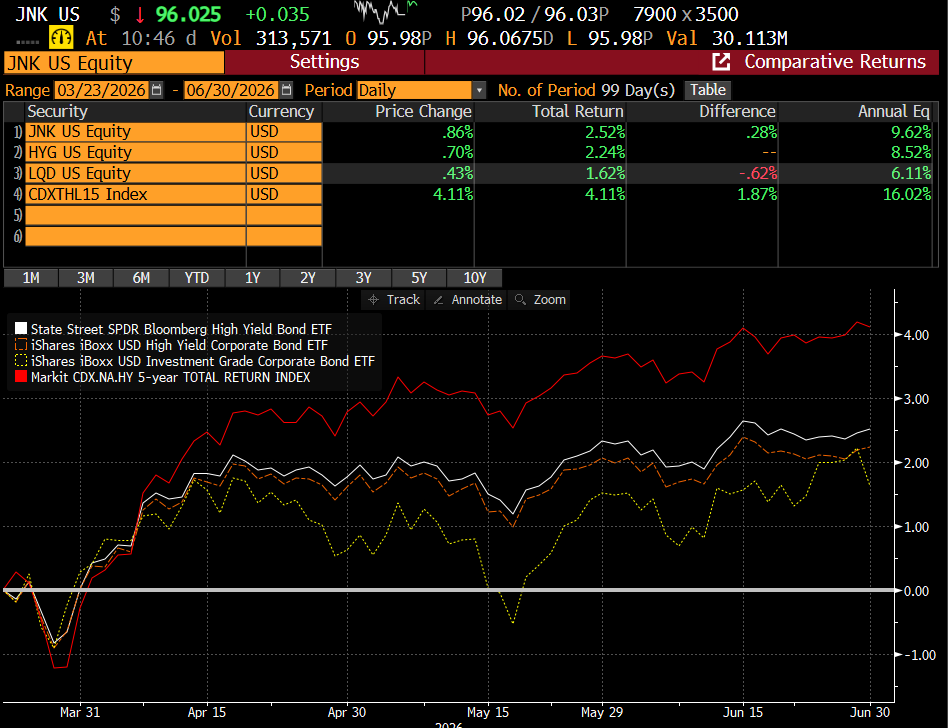Click the red down arrow by price
948x728 pixels.
tap(140, 15)
